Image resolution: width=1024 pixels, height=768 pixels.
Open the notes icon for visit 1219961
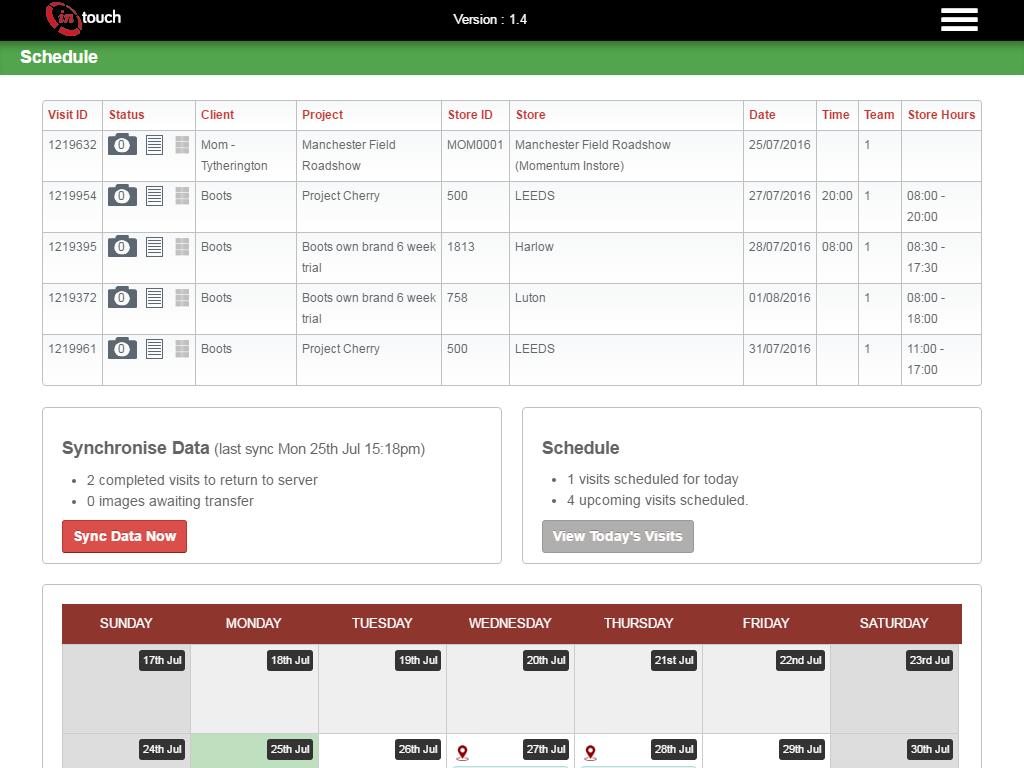(x=154, y=349)
